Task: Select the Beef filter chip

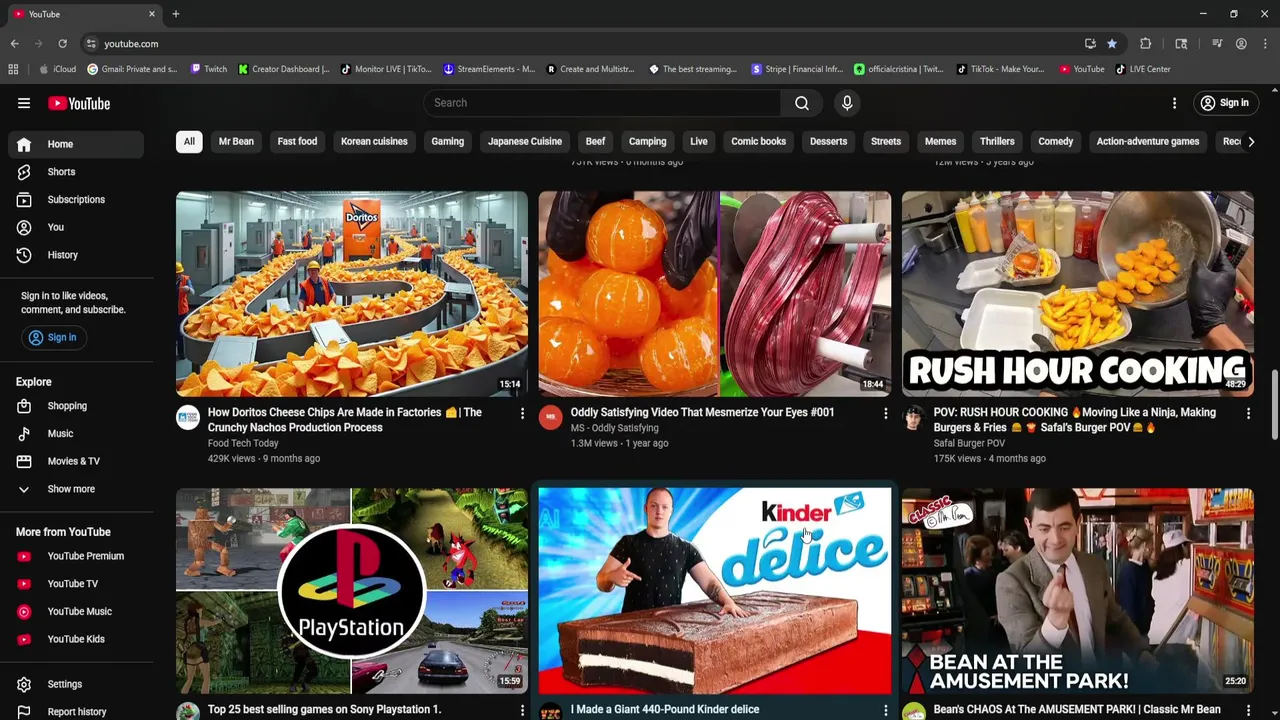Action: [x=595, y=141]
